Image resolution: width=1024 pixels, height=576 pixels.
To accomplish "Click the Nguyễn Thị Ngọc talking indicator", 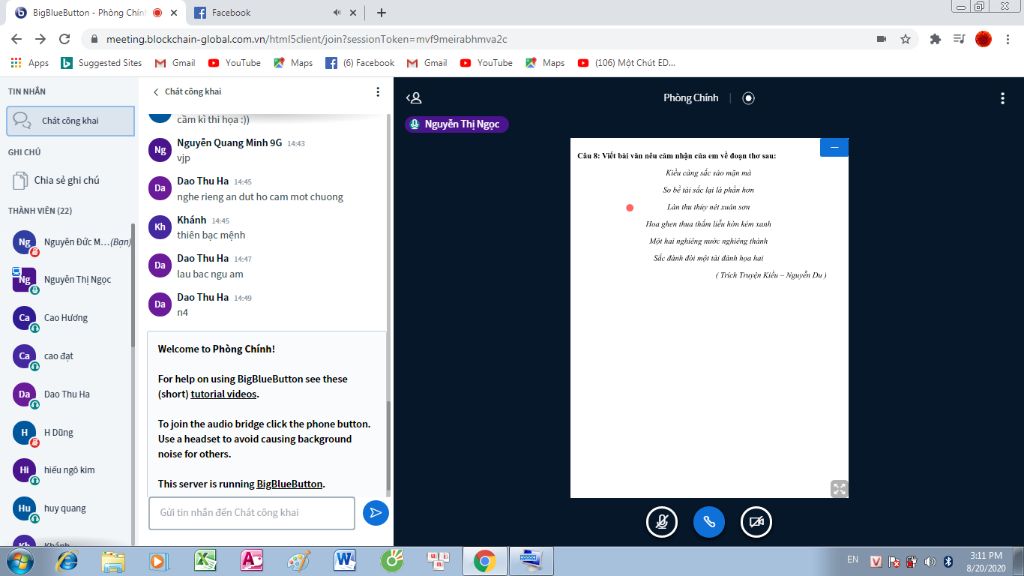I will pos(456,124).
